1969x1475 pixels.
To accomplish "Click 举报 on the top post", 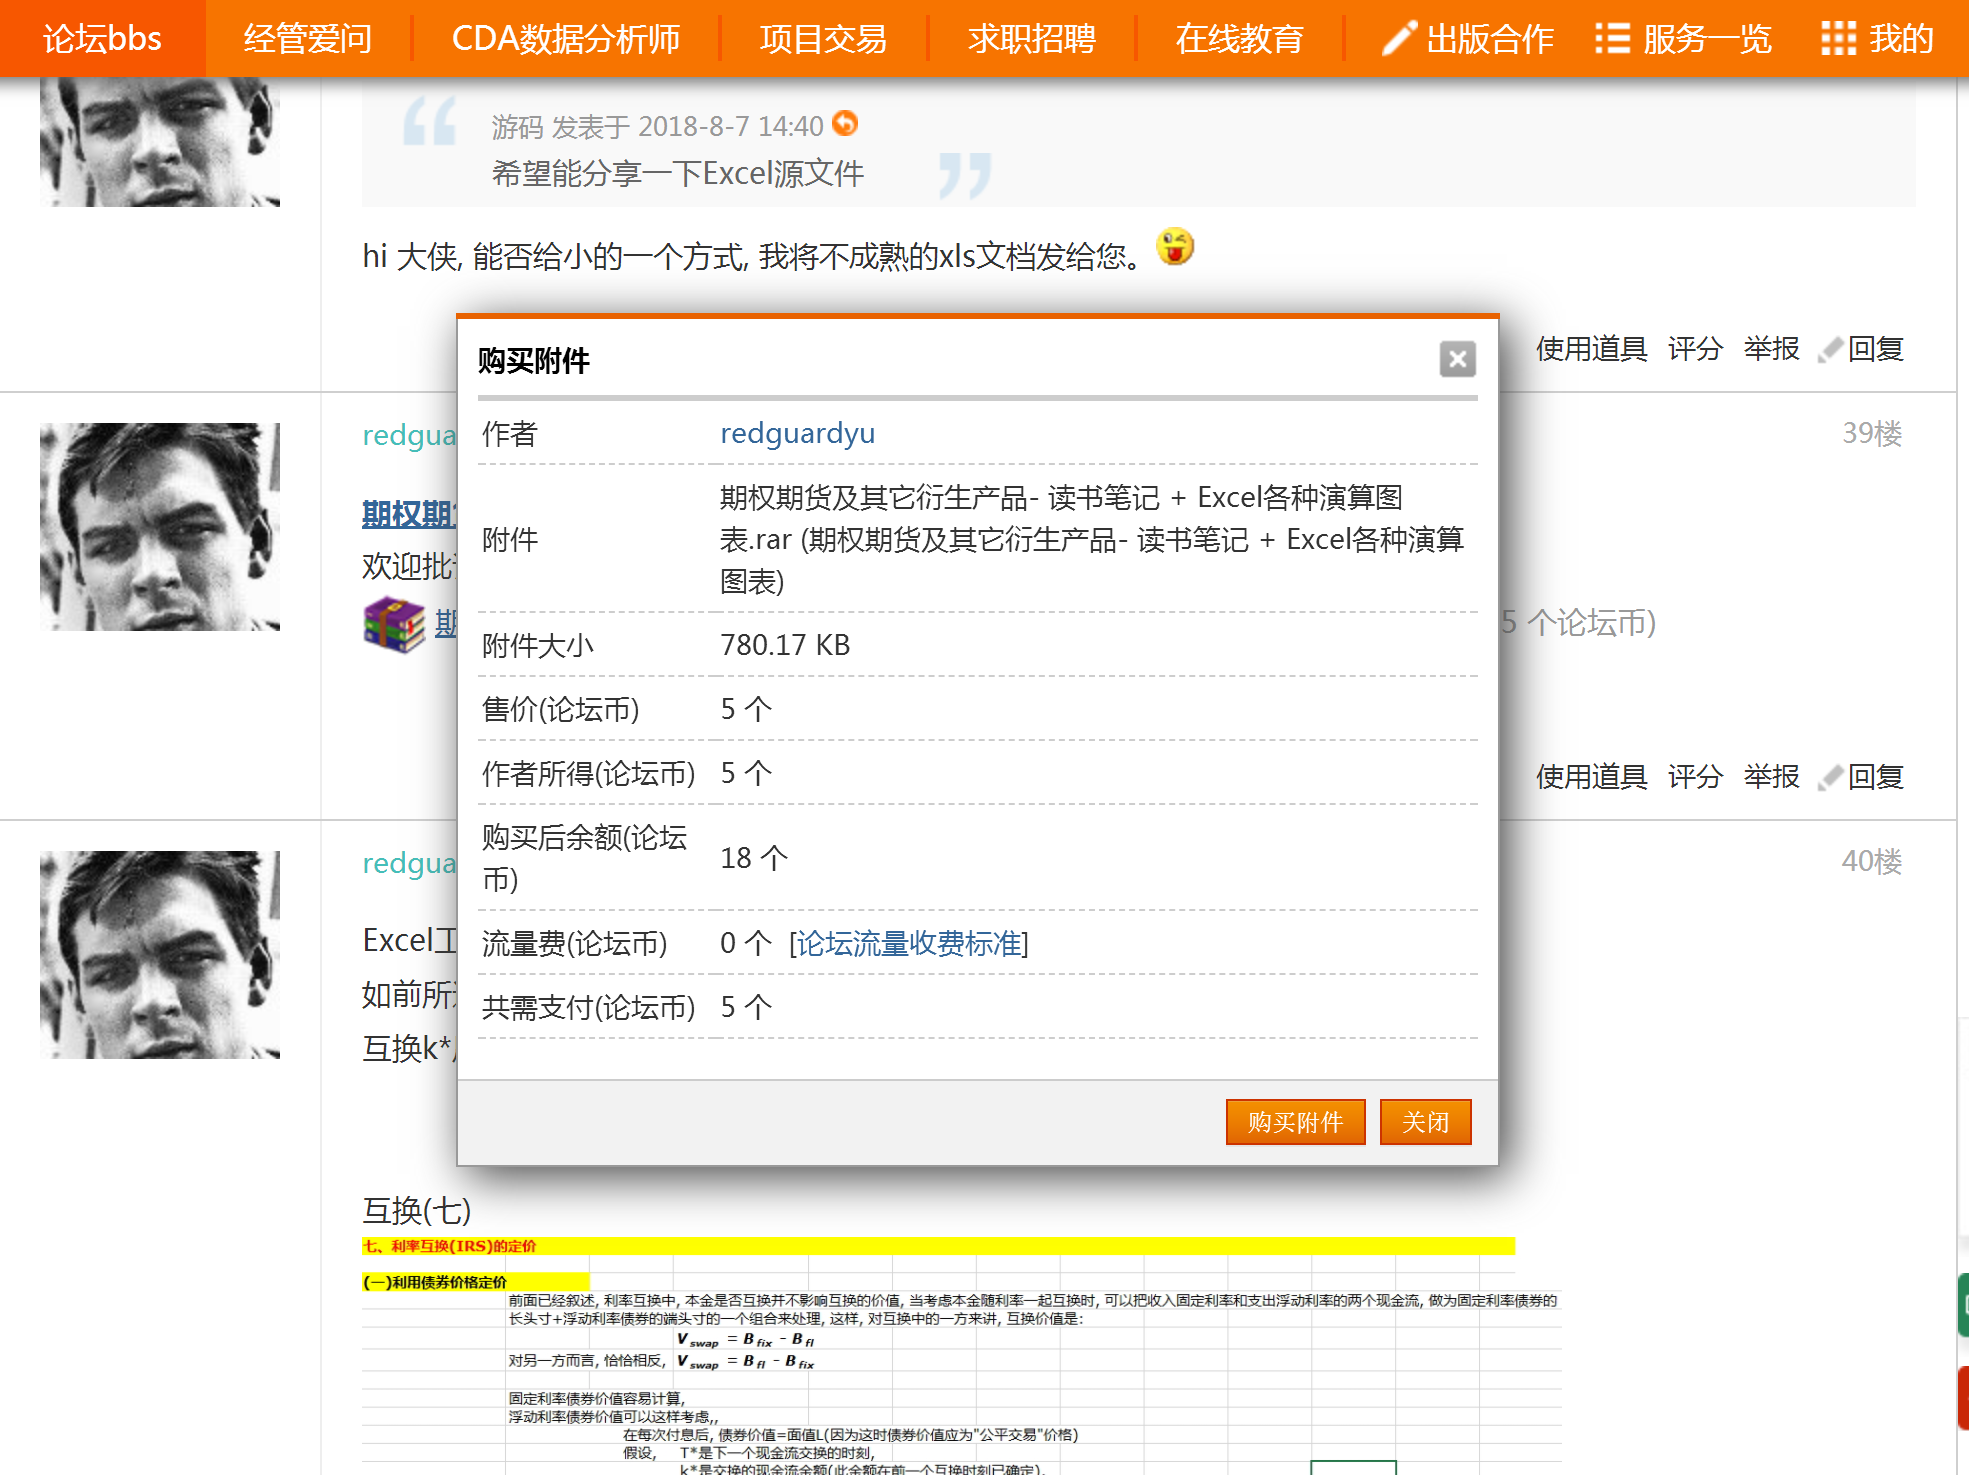I will pyautogui.click(x=1771, y=349).
